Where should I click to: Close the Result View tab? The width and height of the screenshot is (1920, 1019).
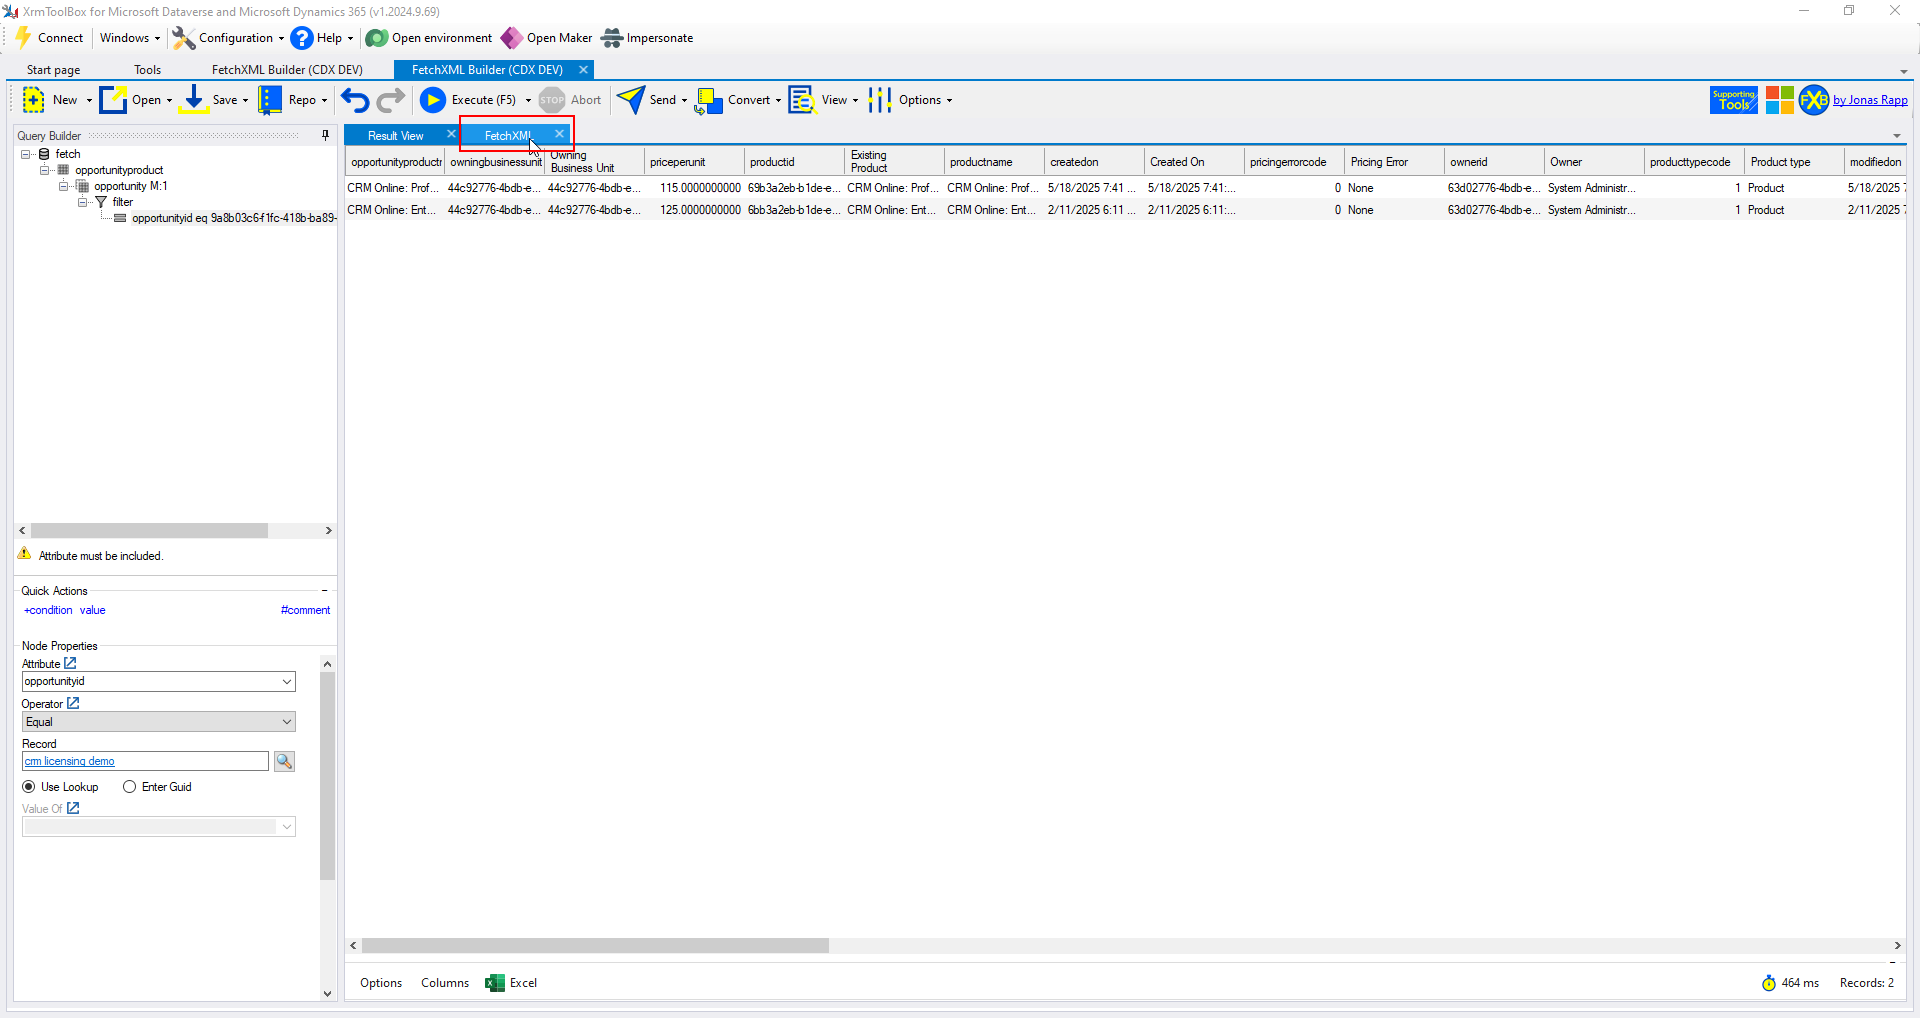click(x=451, y=134)
